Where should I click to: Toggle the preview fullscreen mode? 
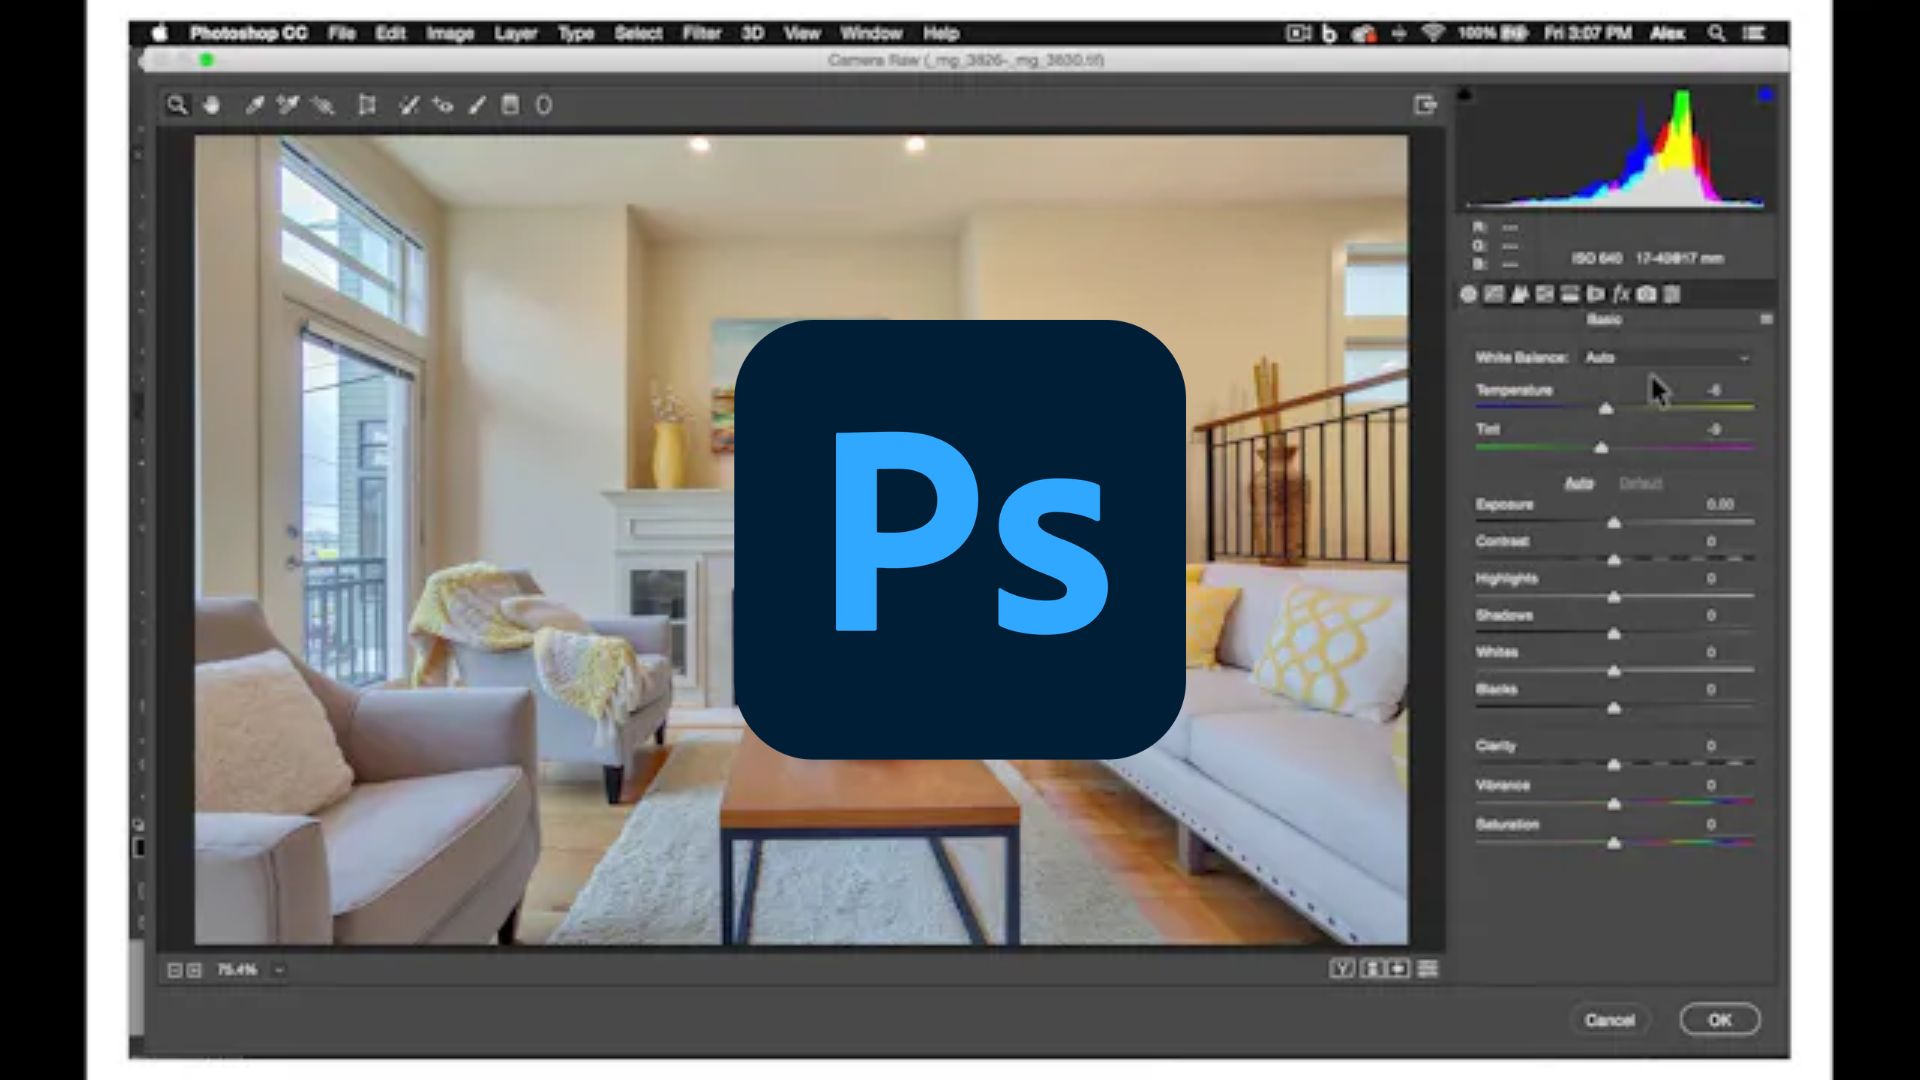1425,103
